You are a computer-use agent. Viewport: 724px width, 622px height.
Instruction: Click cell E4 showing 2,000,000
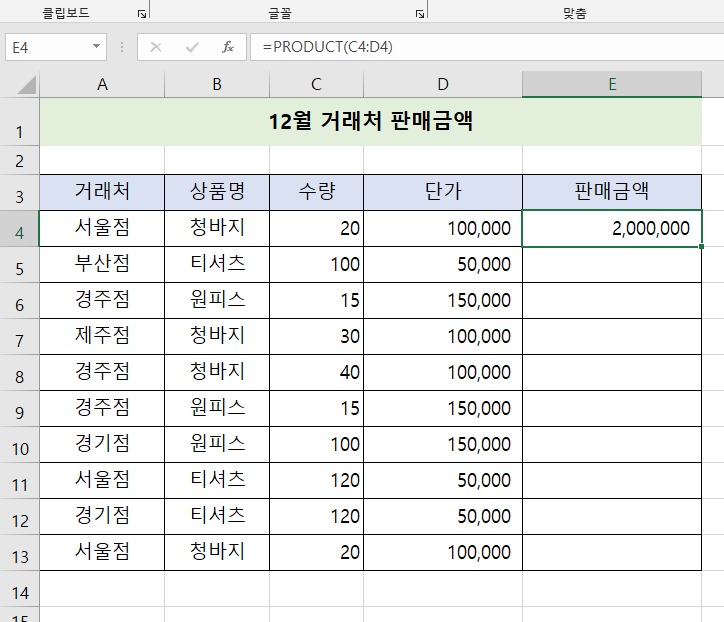pyautogui.click(x=612, y=229)
